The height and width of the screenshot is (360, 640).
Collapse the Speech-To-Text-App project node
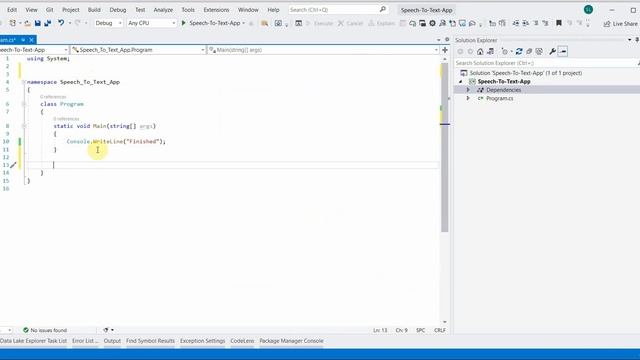coord(461,81)
